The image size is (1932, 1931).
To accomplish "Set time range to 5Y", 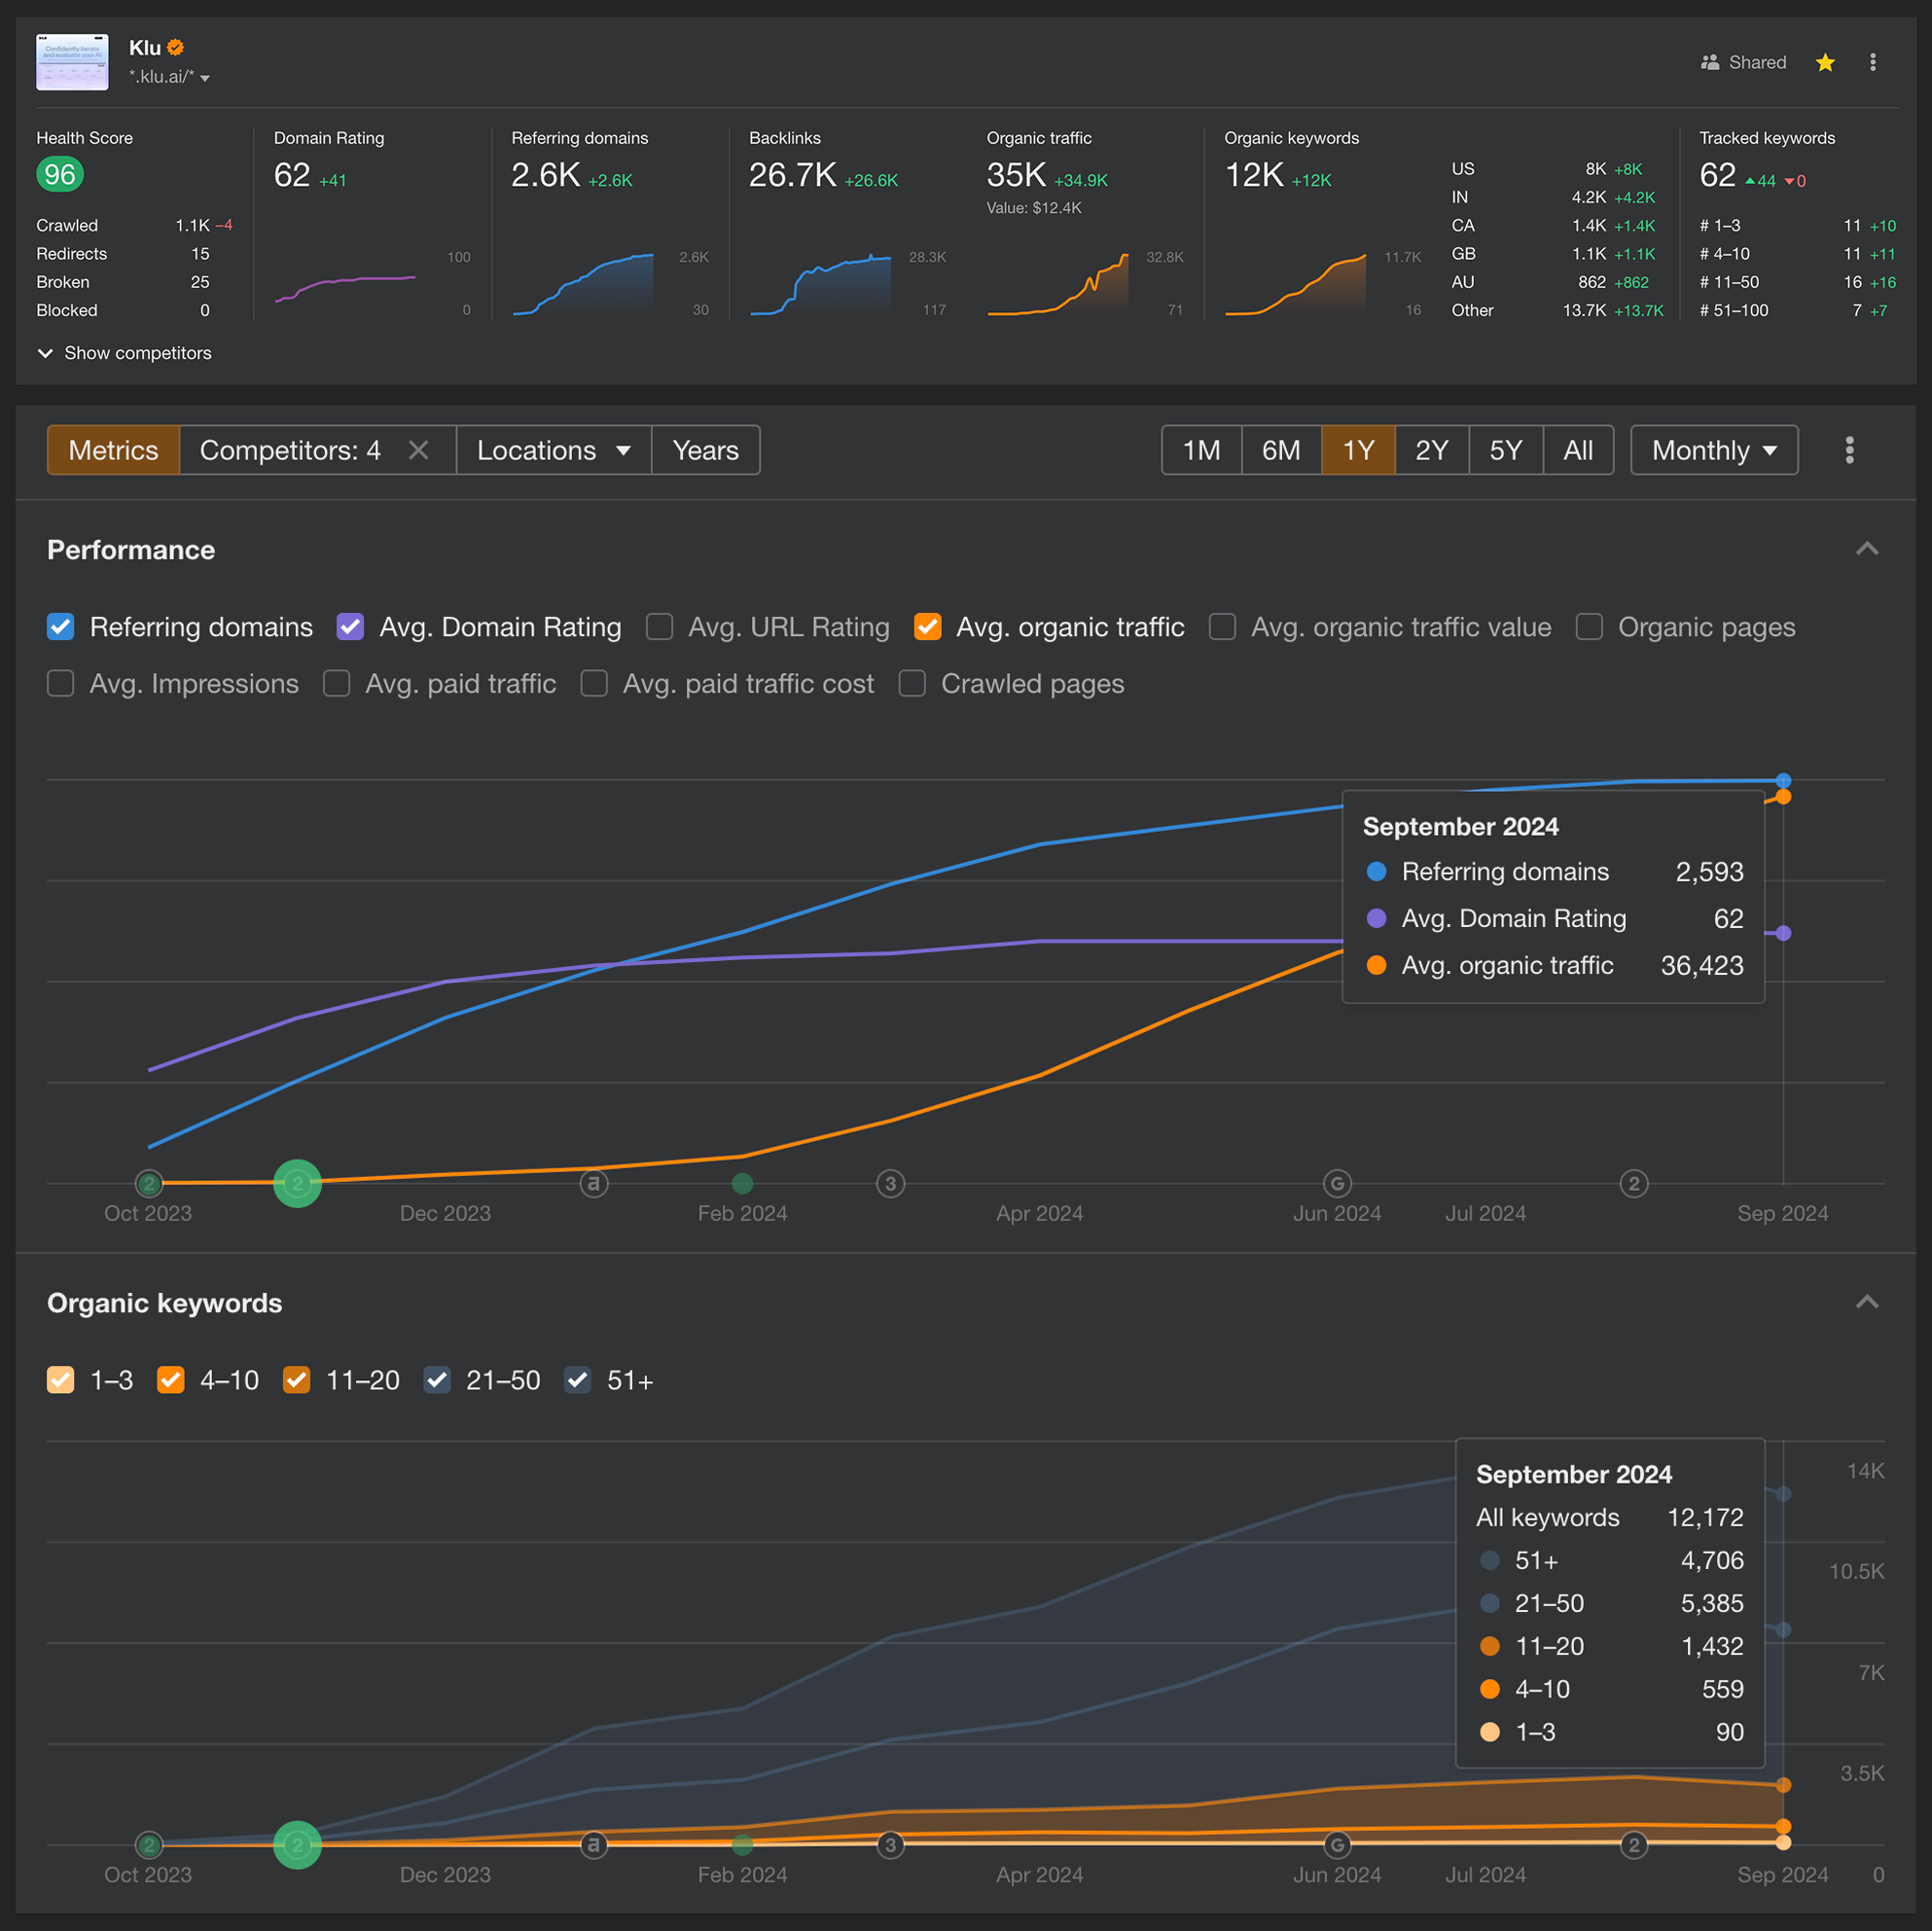I will (x=1506, y=450).
